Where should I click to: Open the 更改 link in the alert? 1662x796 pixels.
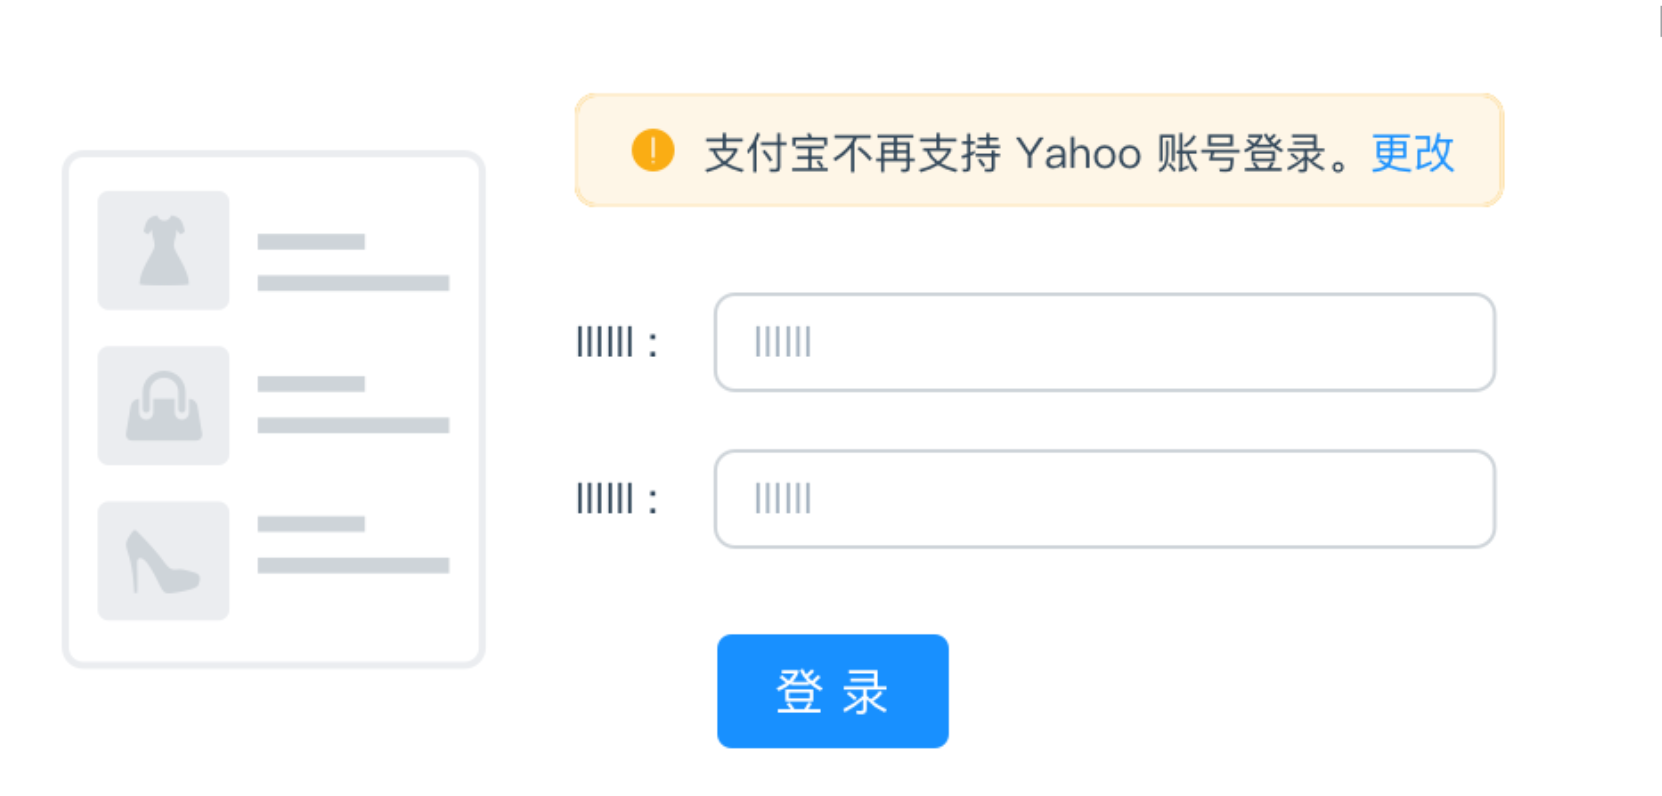(x=1412, y=153)
